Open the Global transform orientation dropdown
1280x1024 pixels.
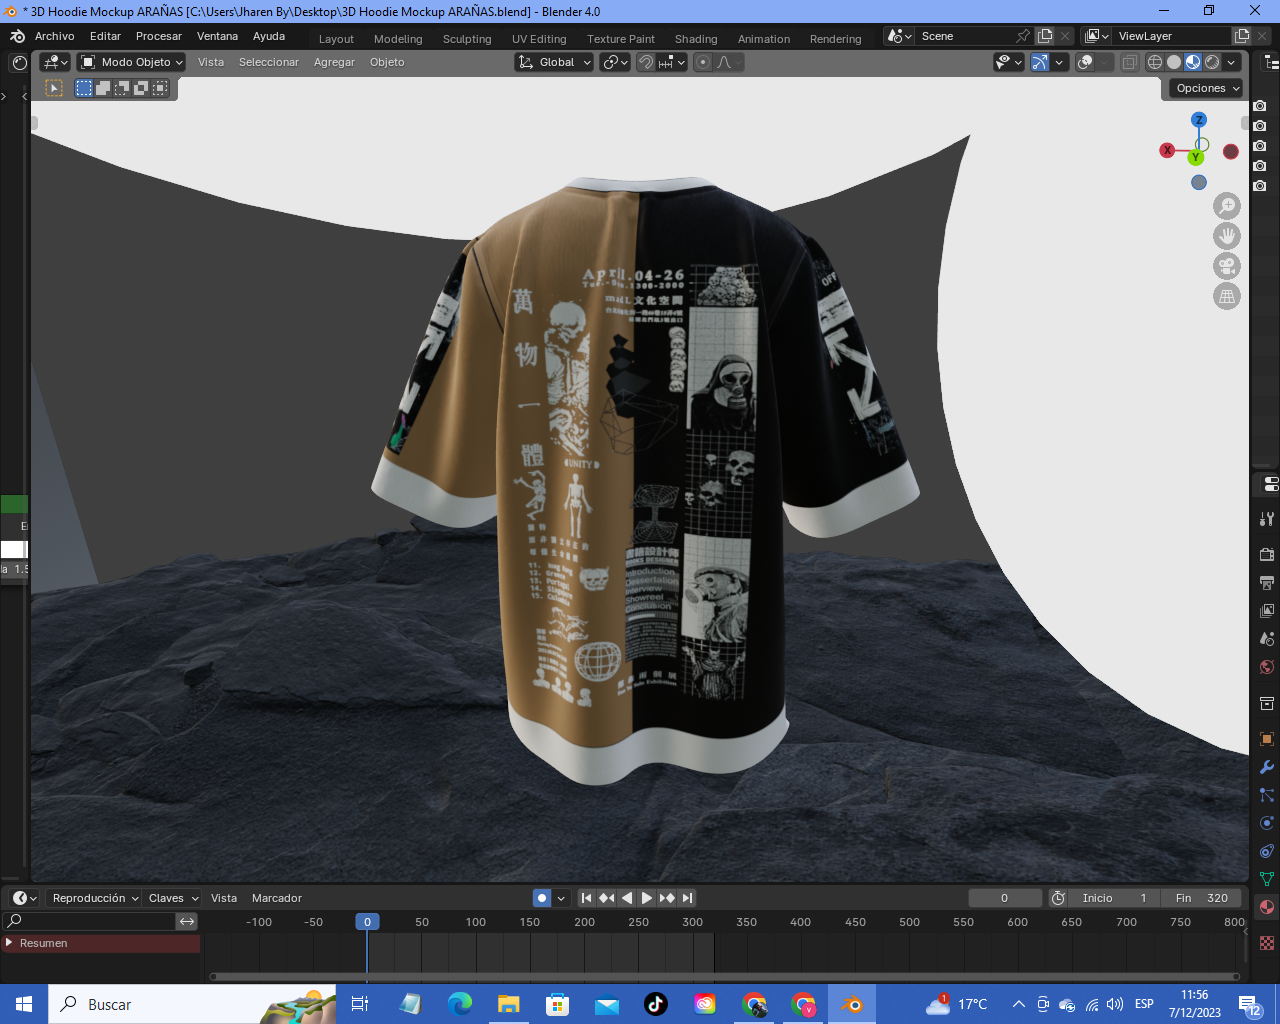tap(555, 62)
